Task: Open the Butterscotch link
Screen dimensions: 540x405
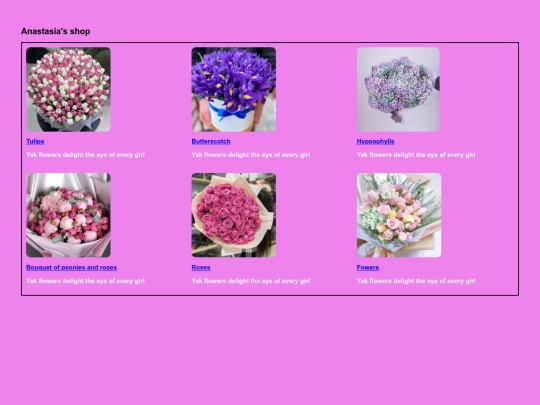Action: point(211,141)
